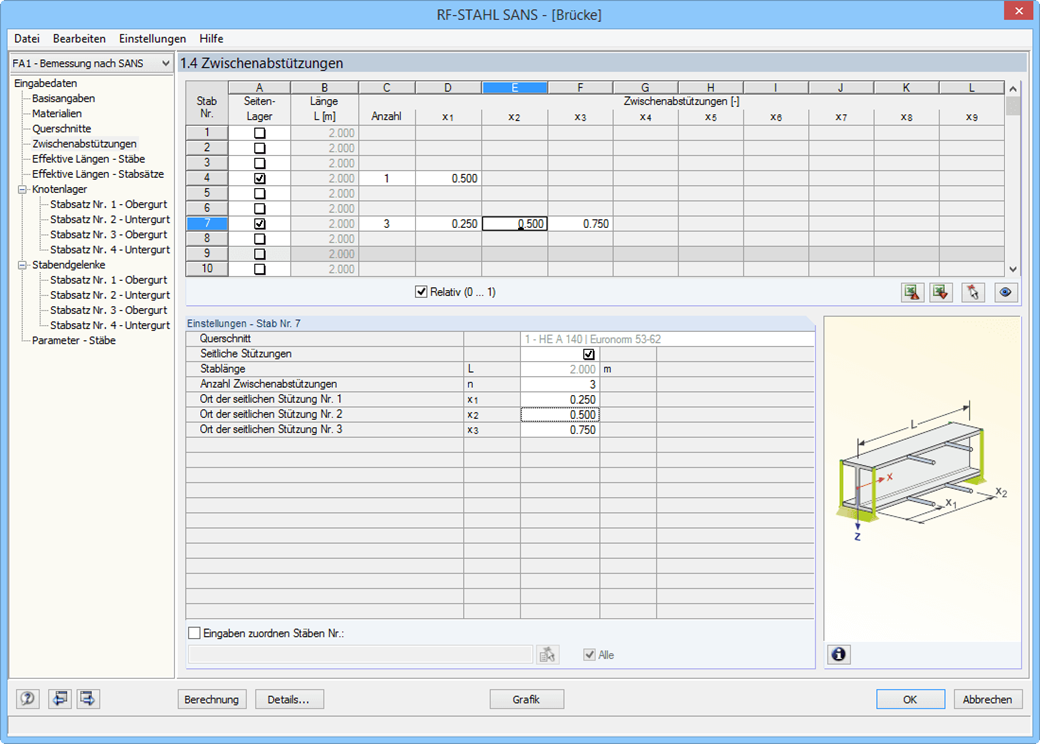Viewport: 1040px width, 744px height.
Task: Select Basisangaben in the tree
Action: (64, 98)
